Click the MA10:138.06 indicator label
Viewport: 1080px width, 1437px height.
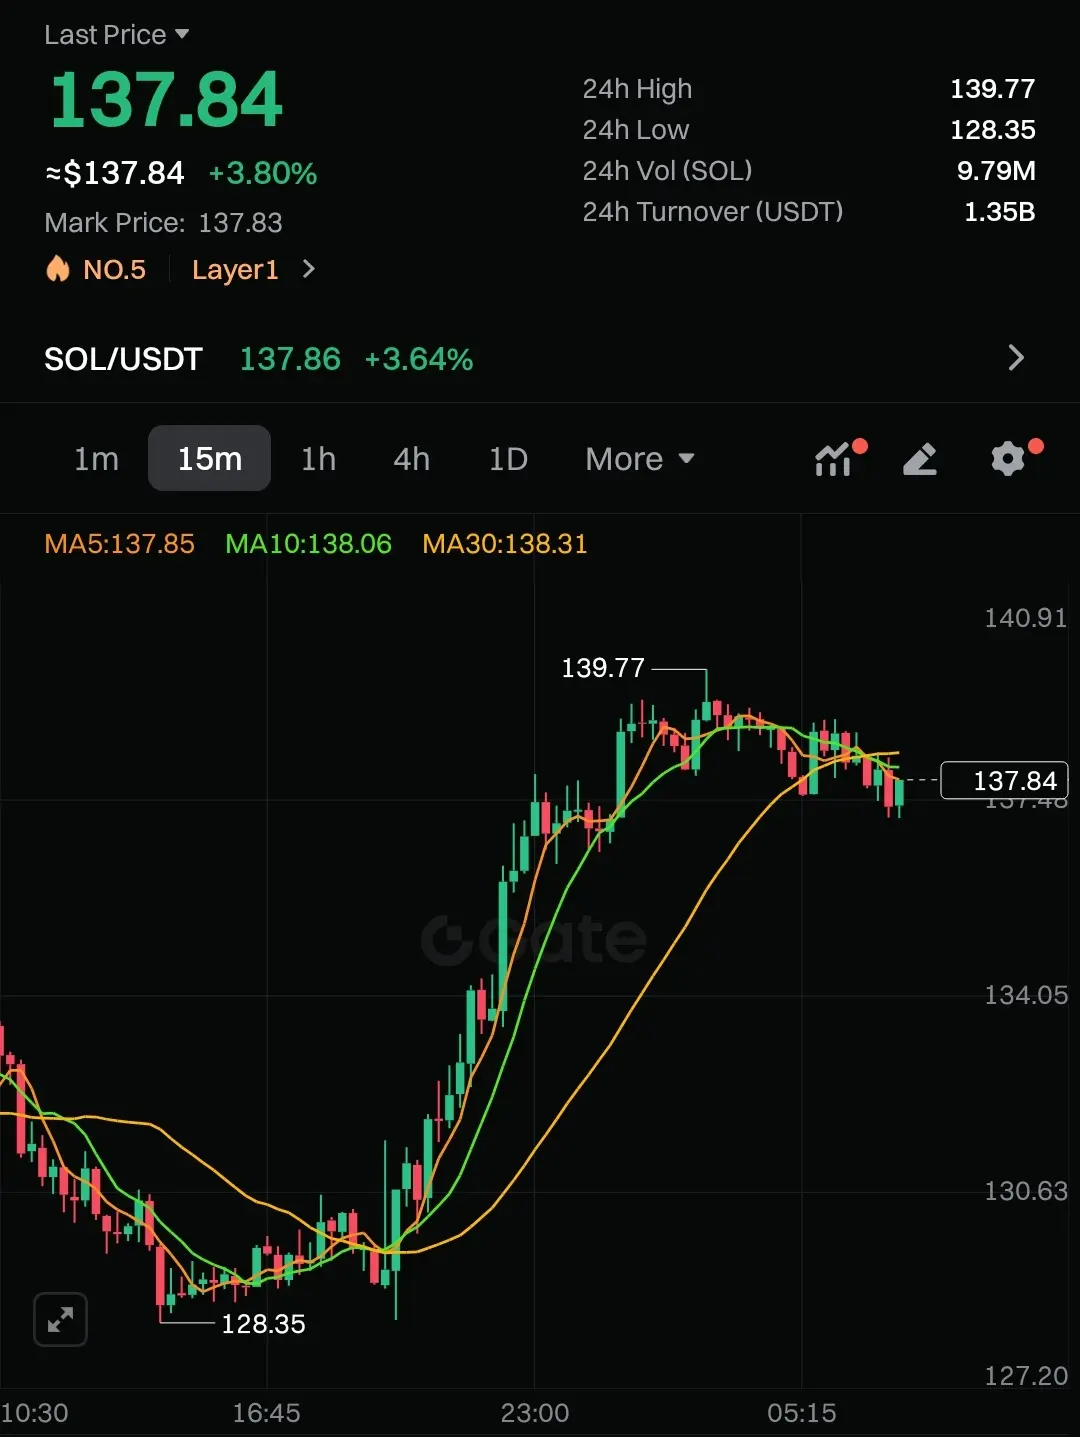308,544
